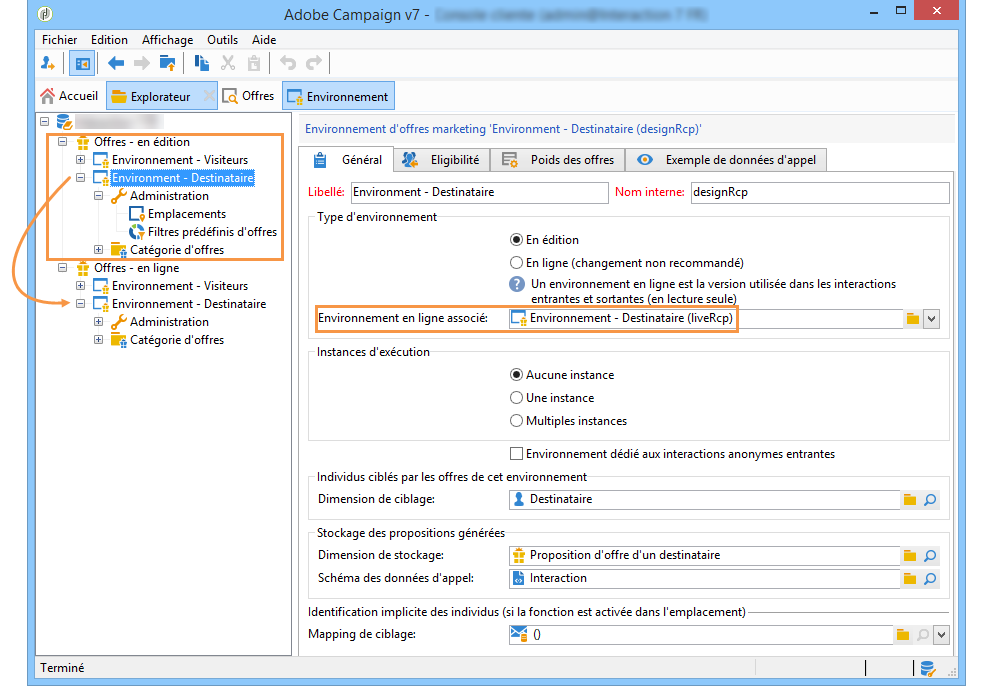984x691 pixels.
Task: Select the Multiples instances radio button
Action: pos(516,420)
